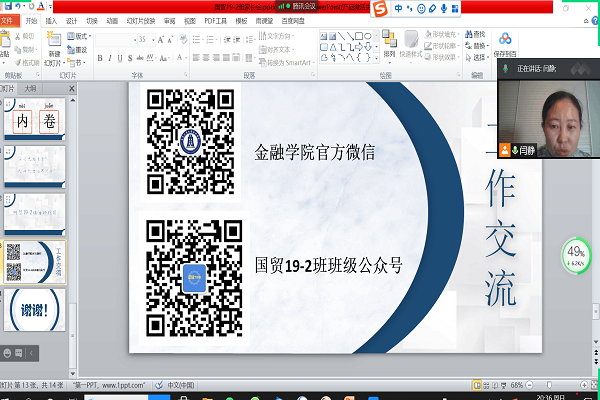Image resolution: width=600 pixels, height=400 pixels.
Task: Switch to the Animations (动画) ribbon tab
Action: point(112,21)
